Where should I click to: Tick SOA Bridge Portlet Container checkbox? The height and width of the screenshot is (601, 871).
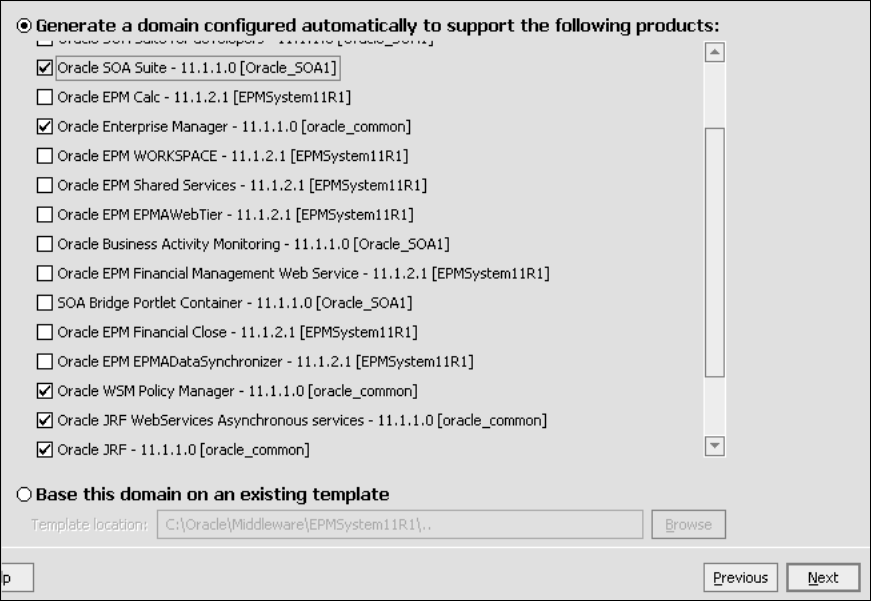43,302
